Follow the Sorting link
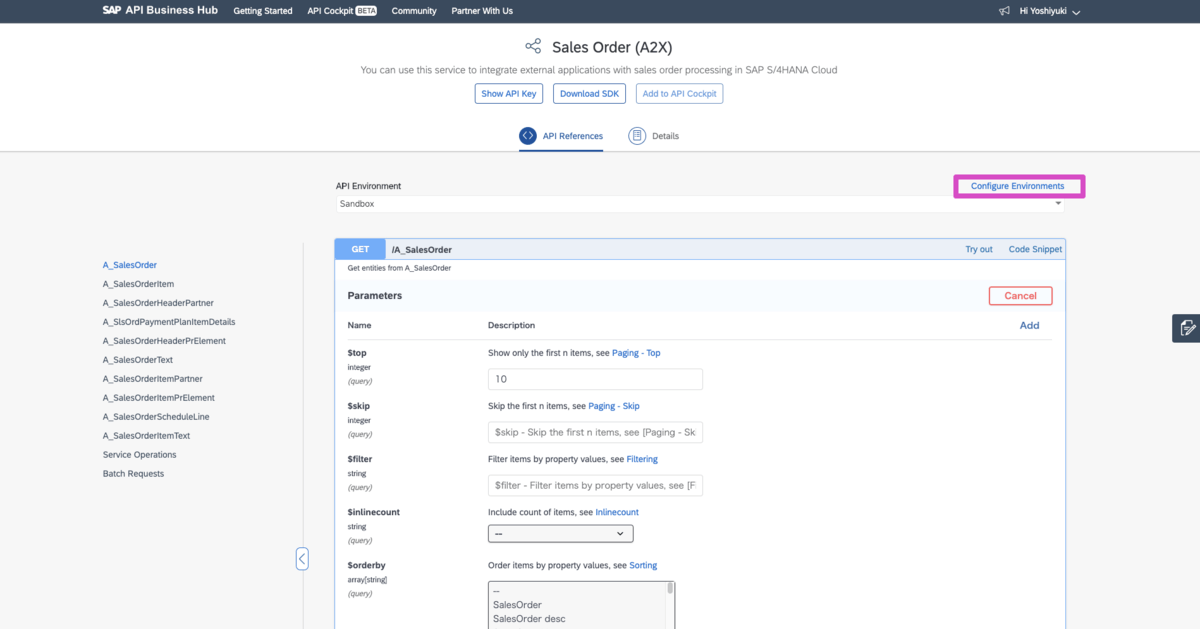Viewport: 1200px width, 629px height. [643, 565]
